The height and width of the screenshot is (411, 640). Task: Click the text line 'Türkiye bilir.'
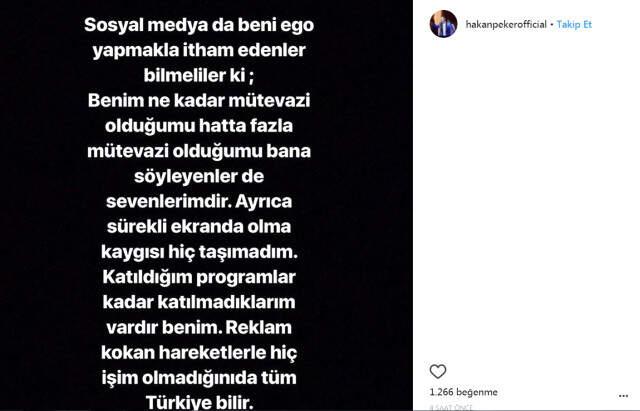pos(199,402)
